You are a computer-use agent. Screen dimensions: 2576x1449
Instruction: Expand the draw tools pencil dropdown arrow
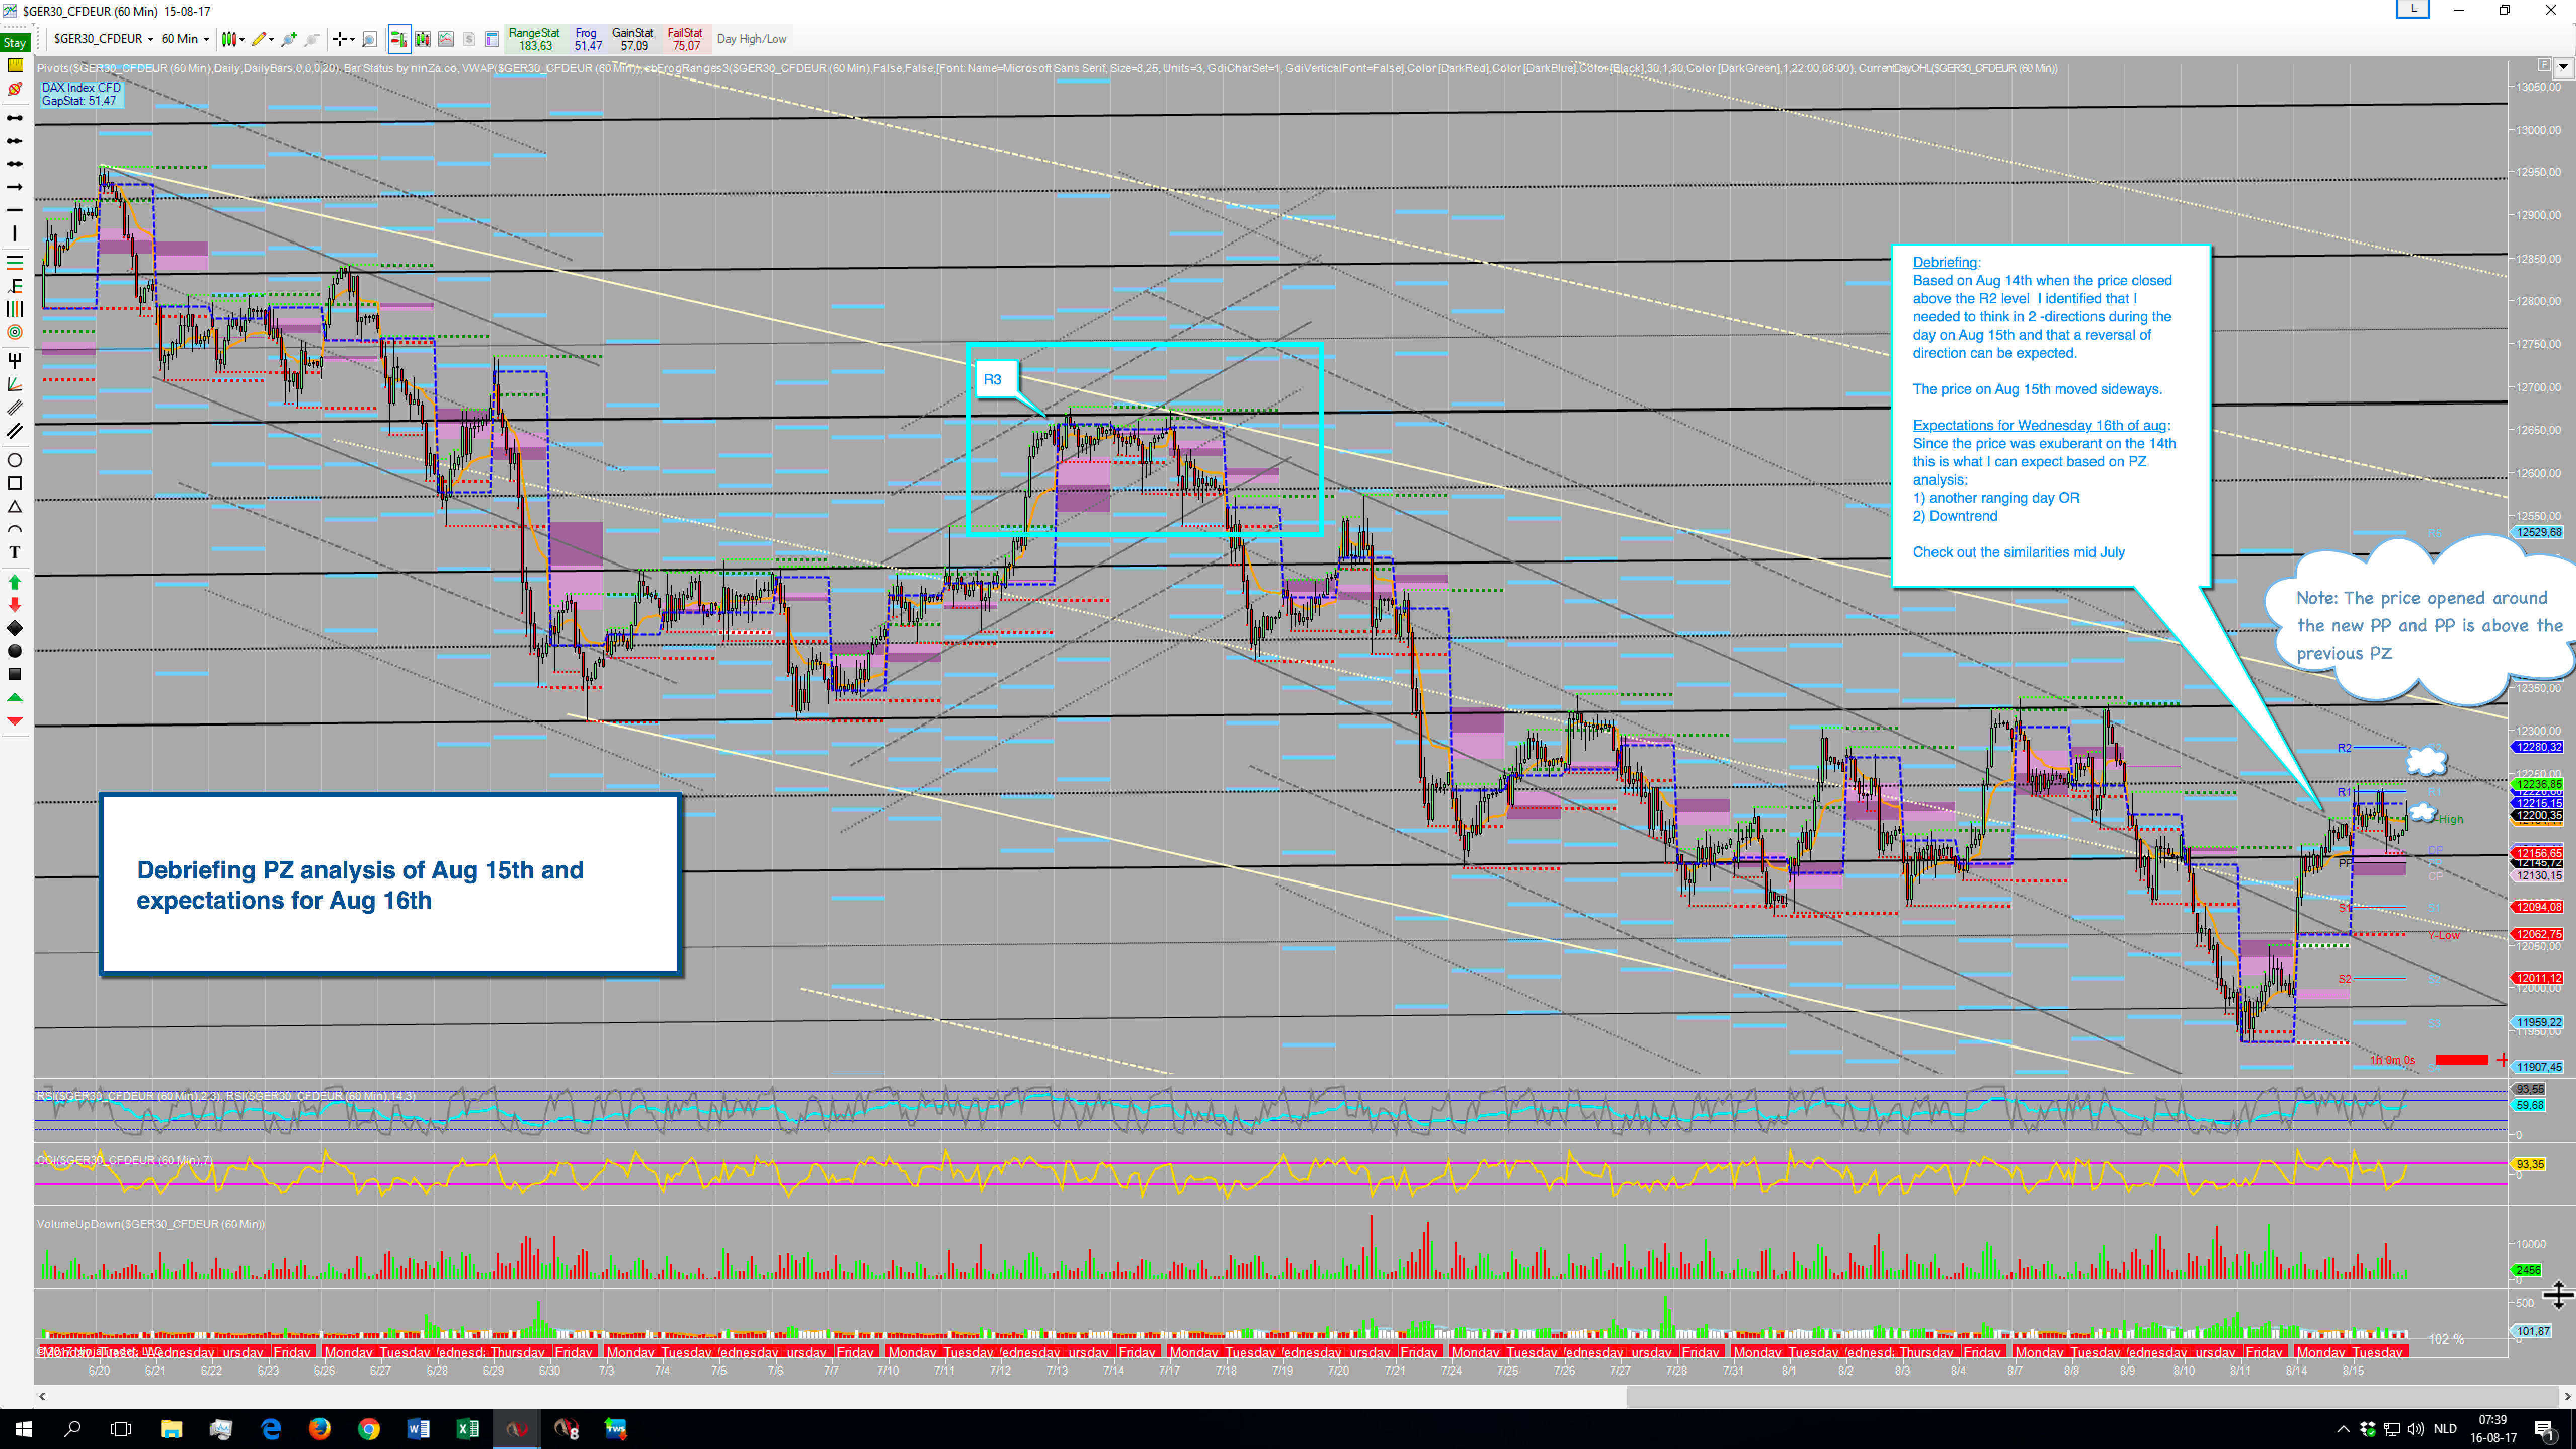pos(271,39)
